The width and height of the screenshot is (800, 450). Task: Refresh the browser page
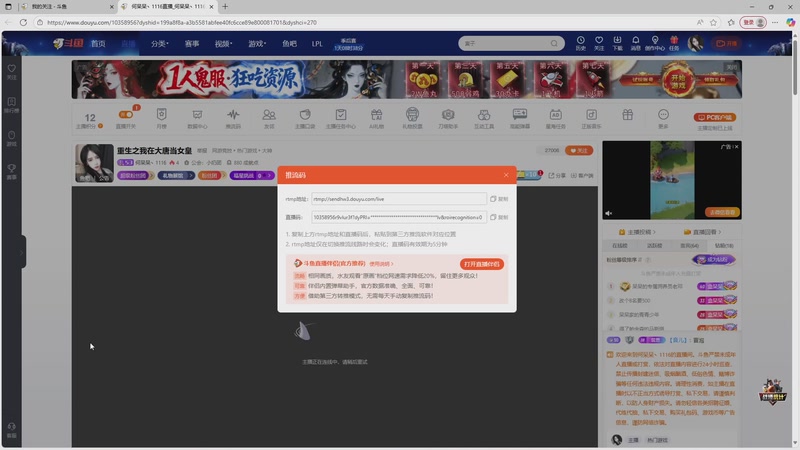pos(23,22)
